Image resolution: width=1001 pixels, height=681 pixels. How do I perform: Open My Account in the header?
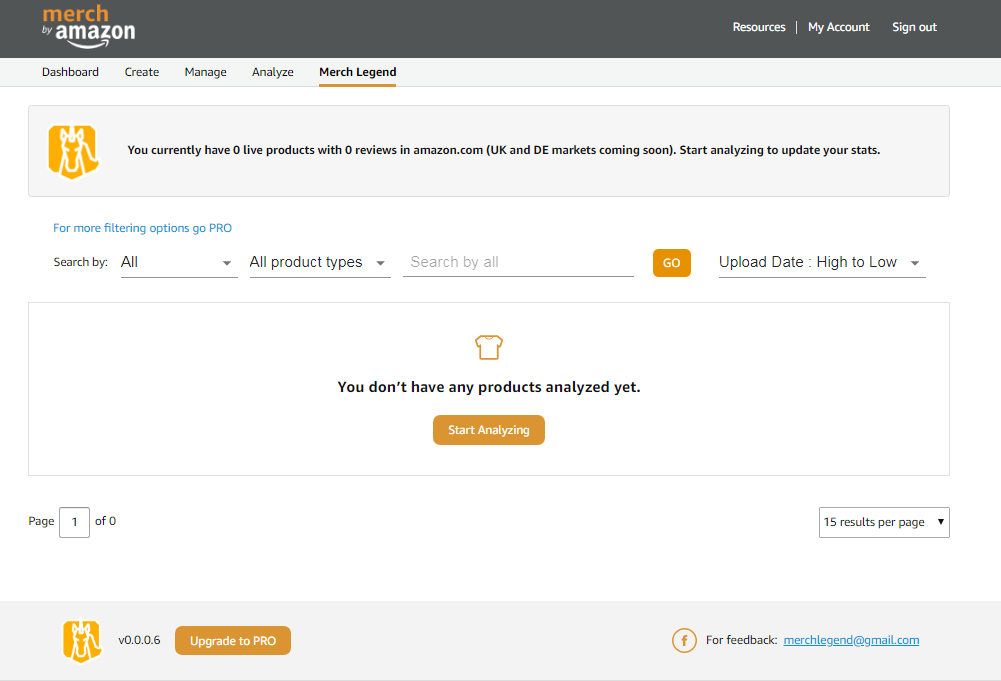[x=839, y=27]
